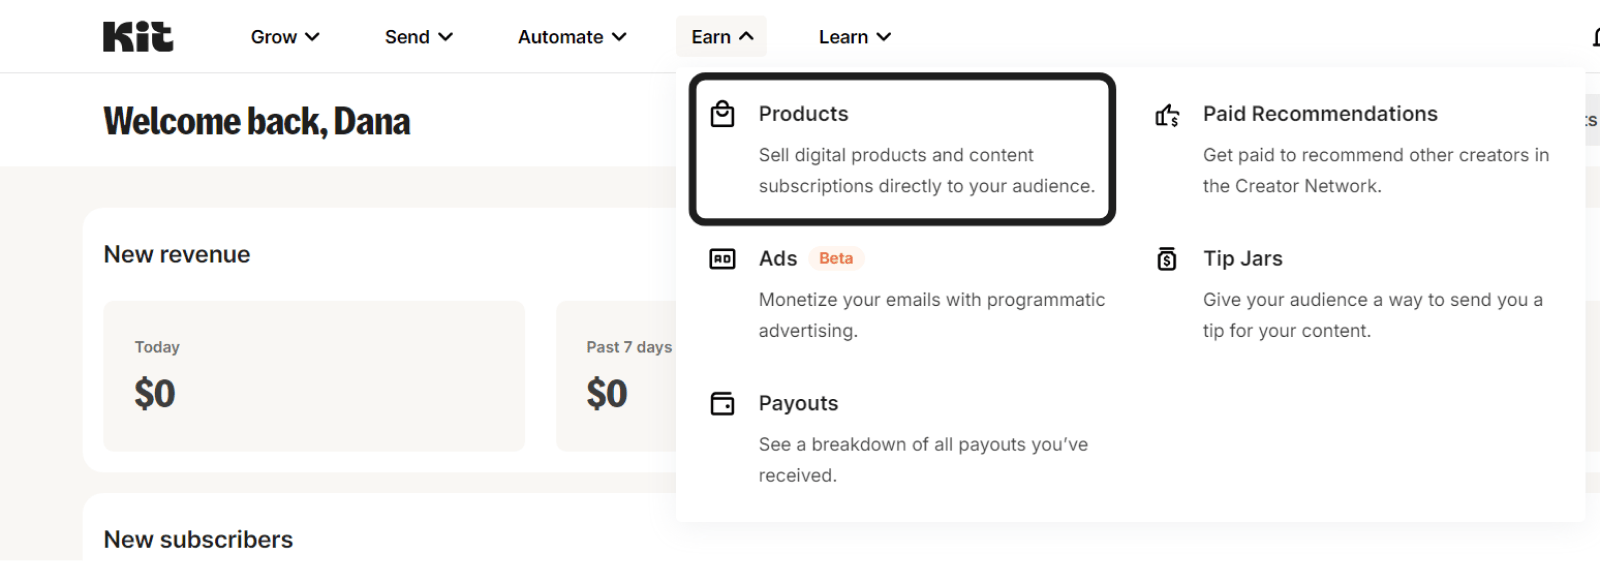Screen dimensions: 1600x561
Task: Click the Today revenue card
Action: click(x=314, y=376)
